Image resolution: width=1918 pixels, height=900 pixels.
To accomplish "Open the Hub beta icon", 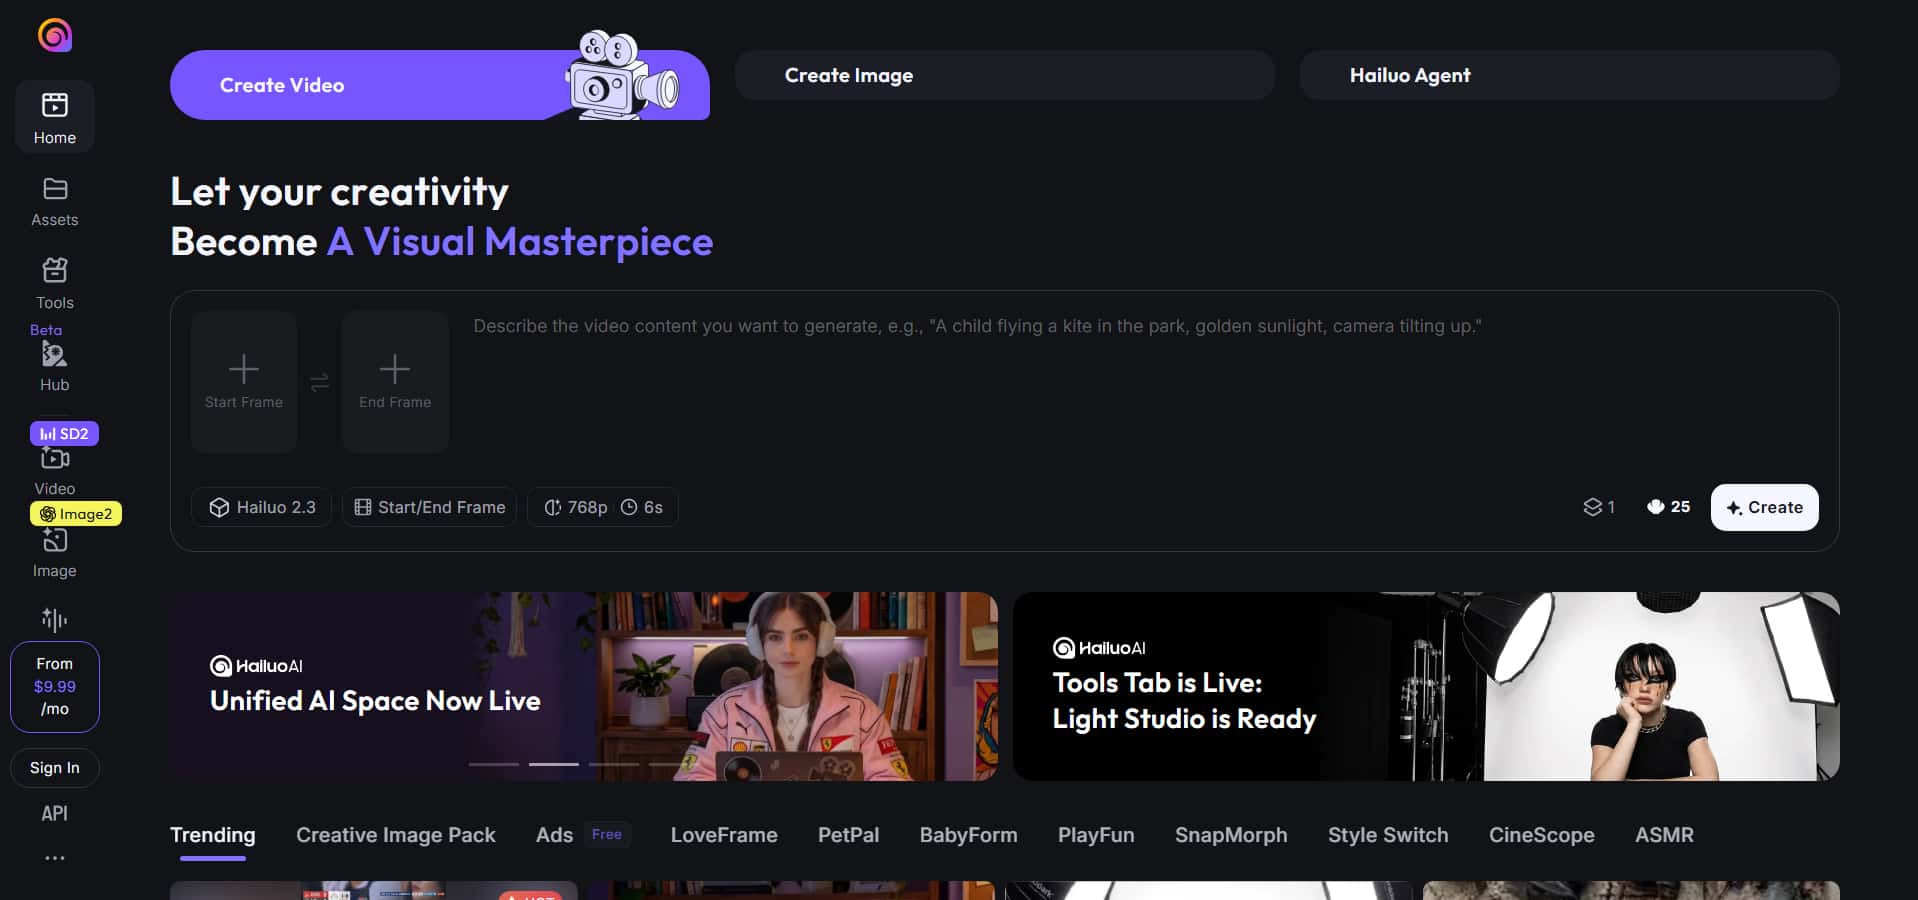I will pyautogui.click(x=54, y=354).
